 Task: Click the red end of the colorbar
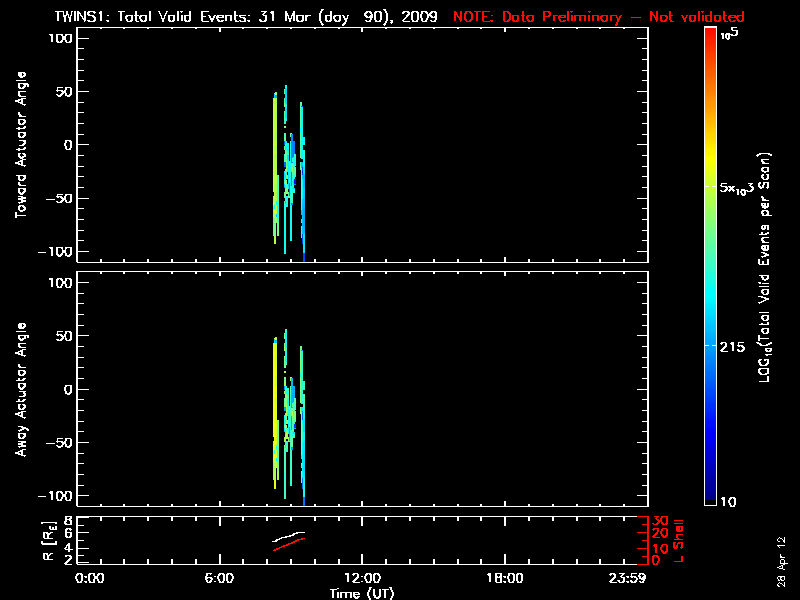[x=710, y=40]
